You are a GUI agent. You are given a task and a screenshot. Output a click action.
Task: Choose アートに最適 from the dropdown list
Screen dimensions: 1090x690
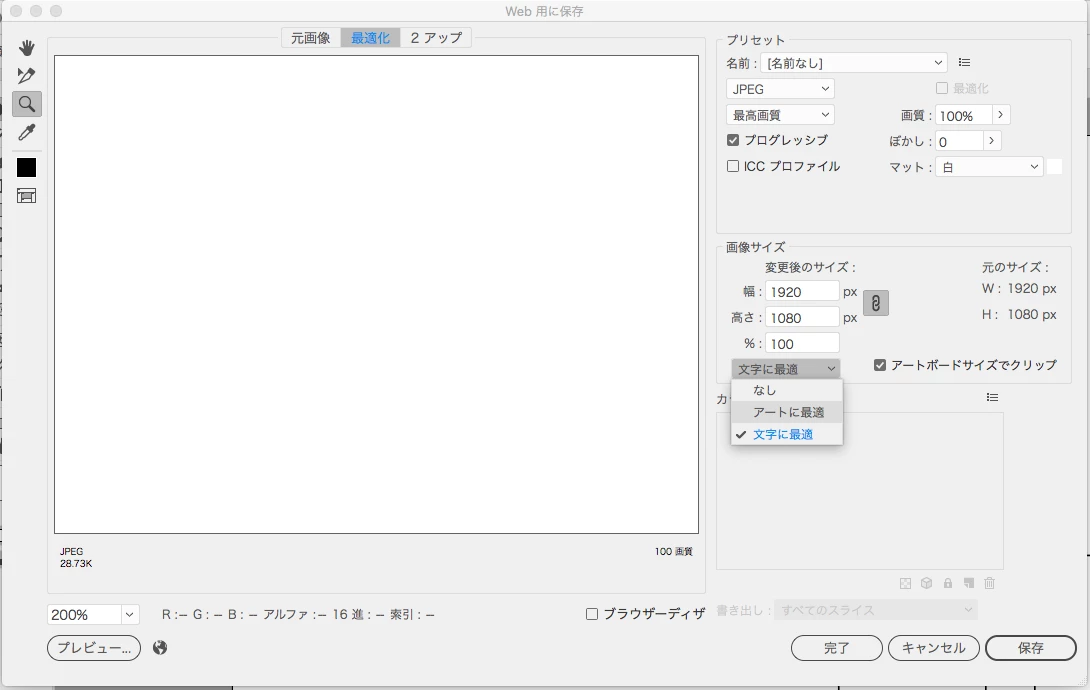coord(787,412)
